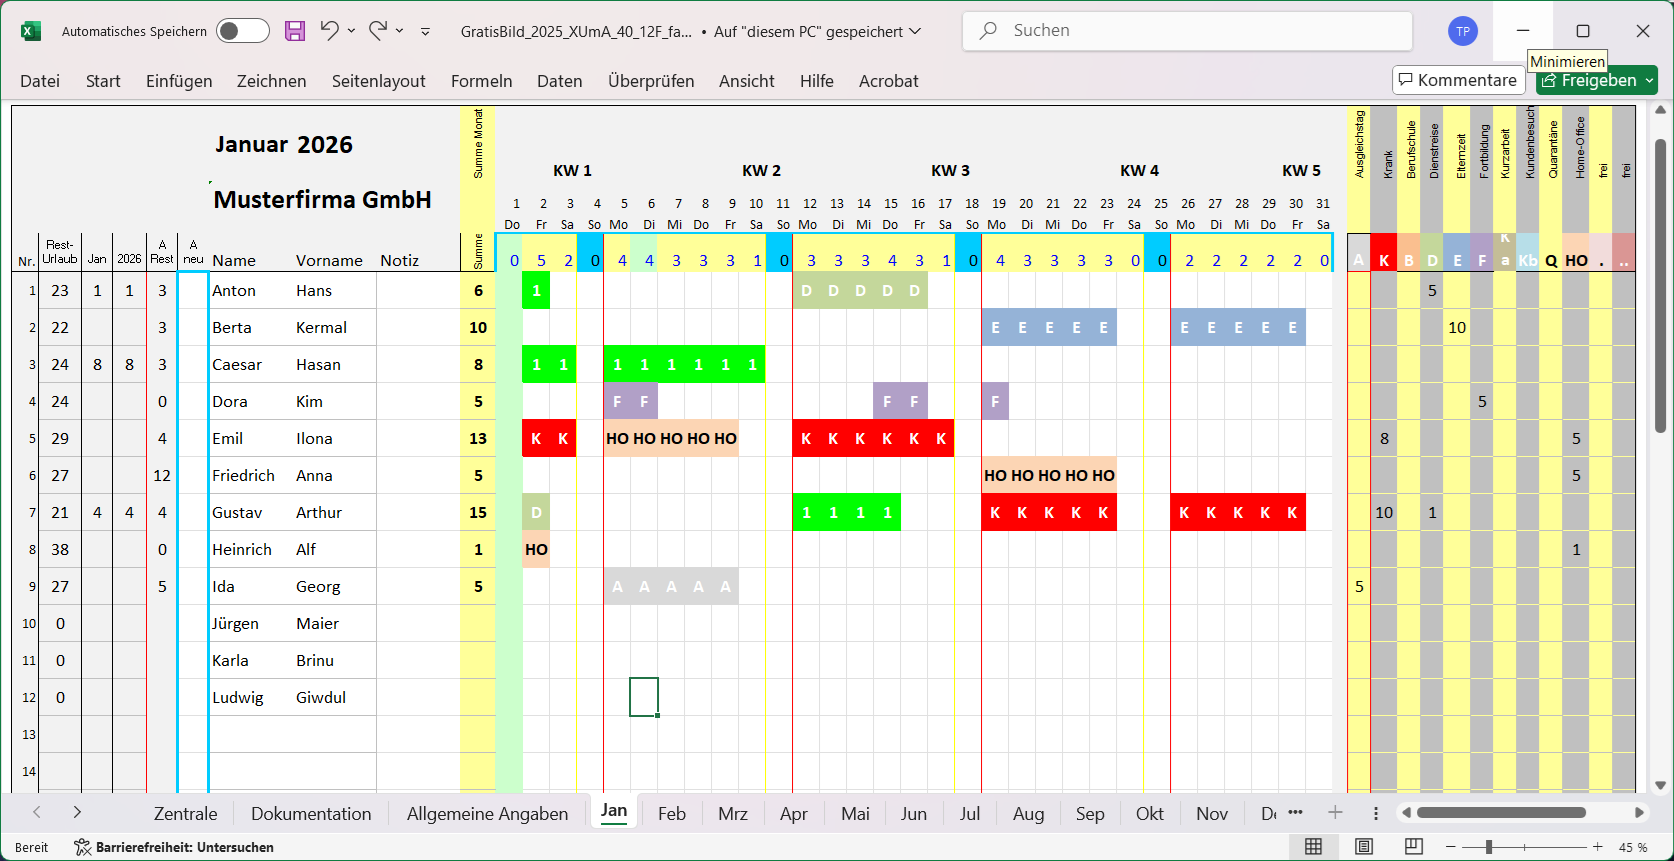Switch to Normal view in status bar
Screen dimensions: 1674x861
point(1313,847)
